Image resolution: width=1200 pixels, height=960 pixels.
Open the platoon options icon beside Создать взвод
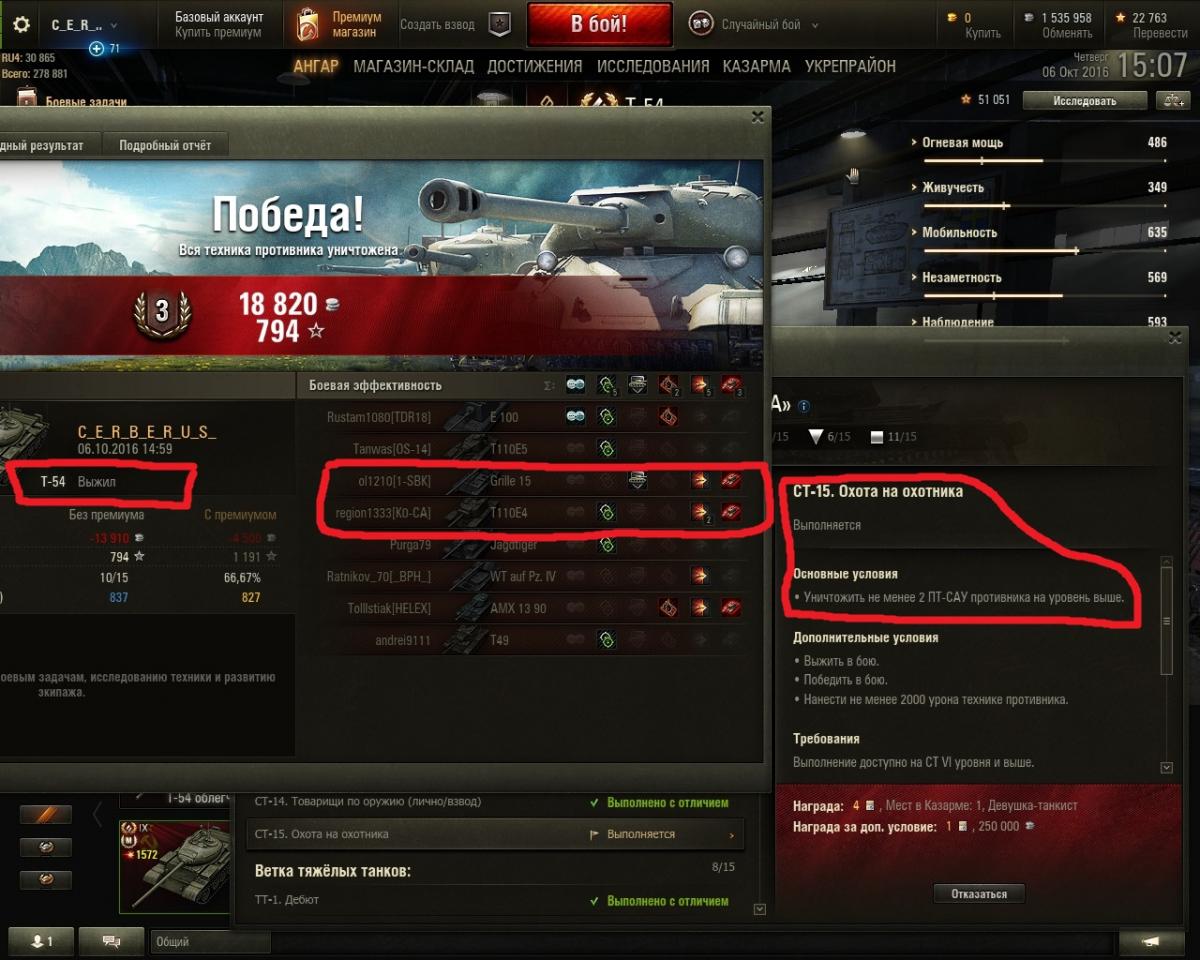498,25
